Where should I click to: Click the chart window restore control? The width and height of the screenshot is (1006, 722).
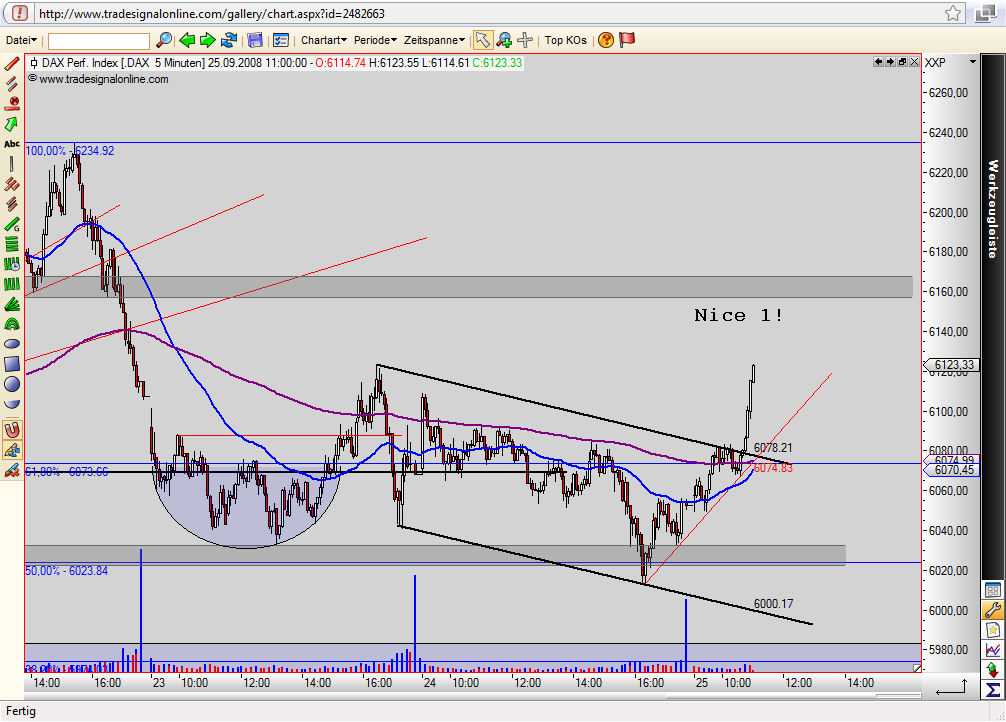pyautogui.click(x=902, y=62)
